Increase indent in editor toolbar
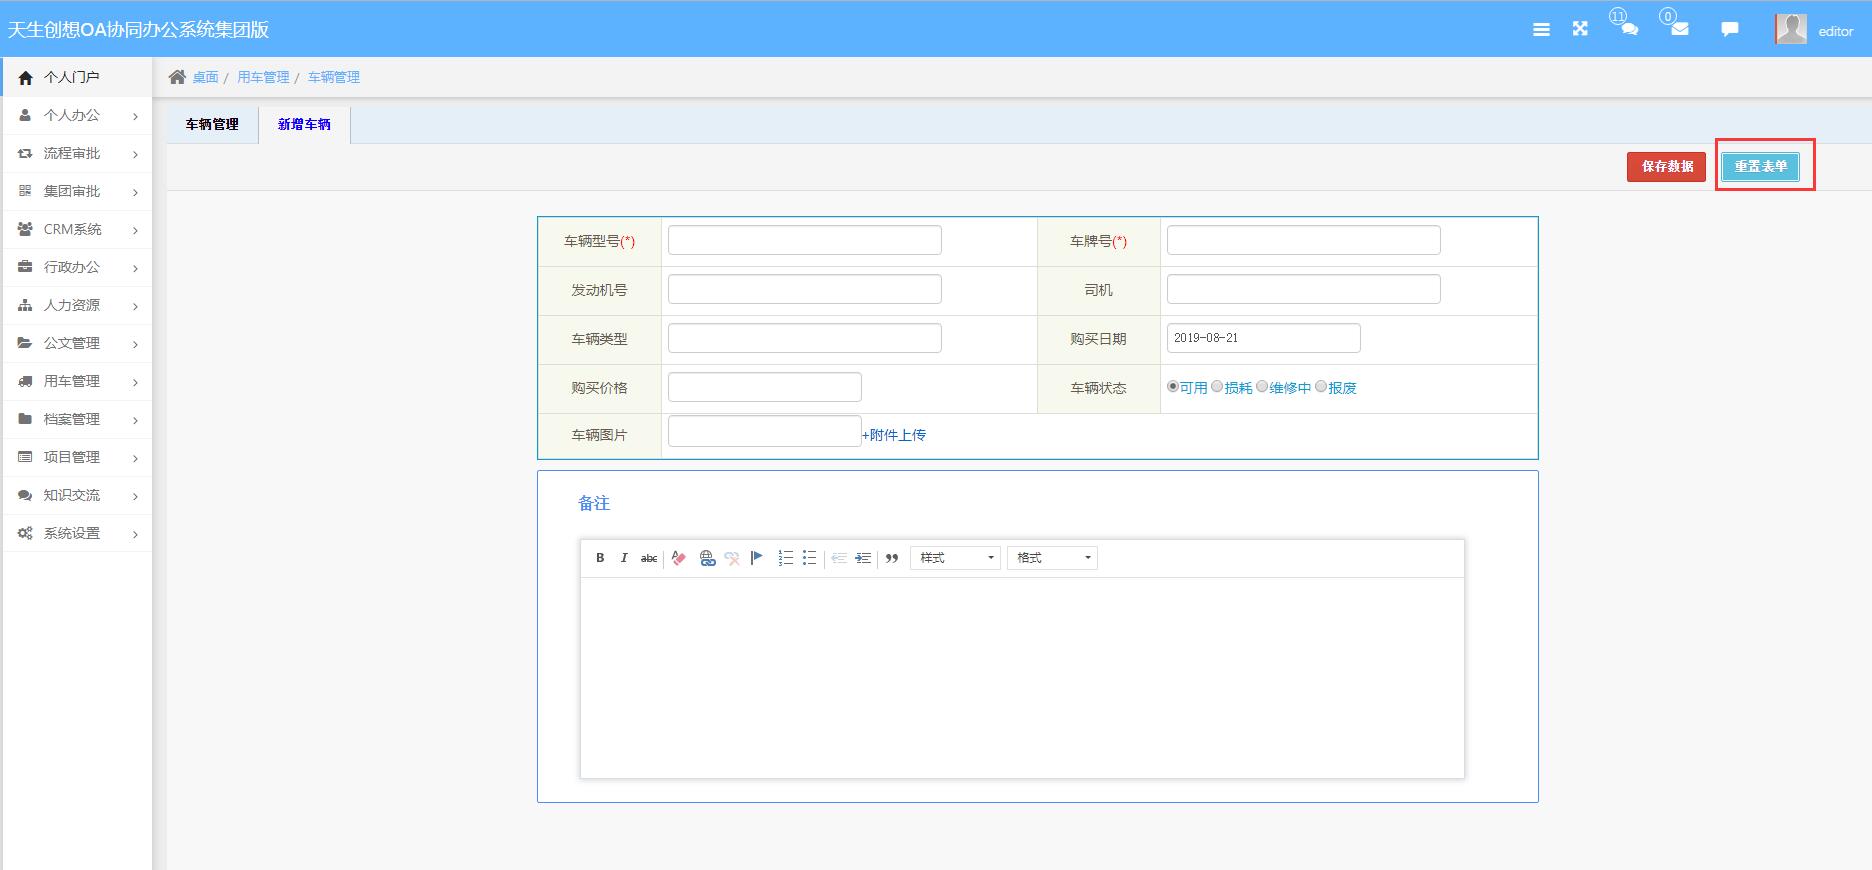The width and height of the screenshot is (1872, 870). pyautogui.click(x=863, y=558)
